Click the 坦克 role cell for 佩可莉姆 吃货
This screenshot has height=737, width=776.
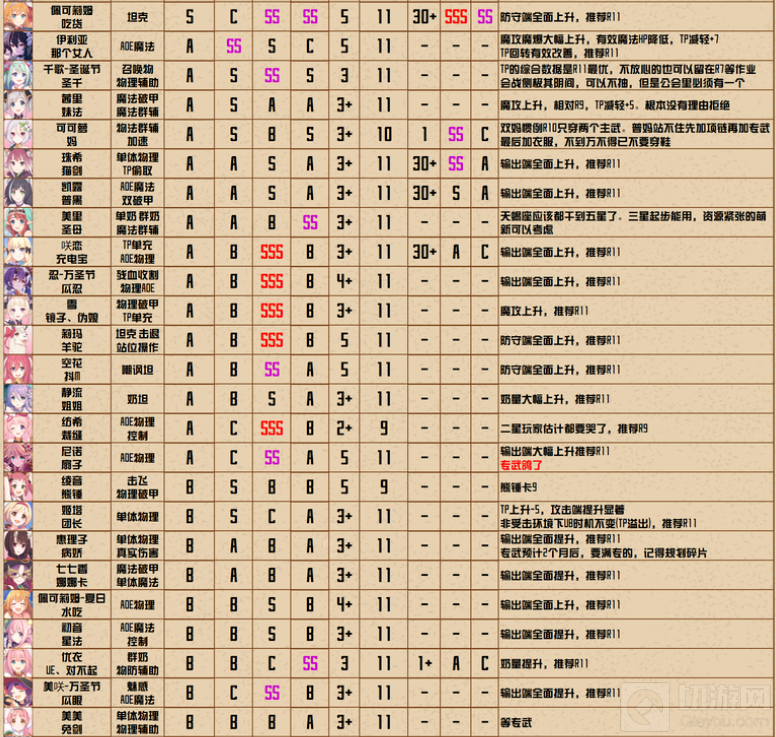click(138, 17)
